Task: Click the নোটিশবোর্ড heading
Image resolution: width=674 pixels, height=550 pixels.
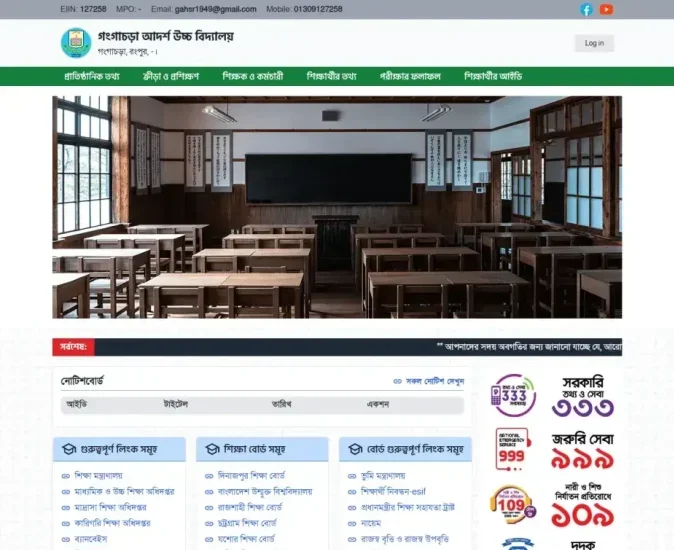Action: pyautogui.click(x=82, y=381)
